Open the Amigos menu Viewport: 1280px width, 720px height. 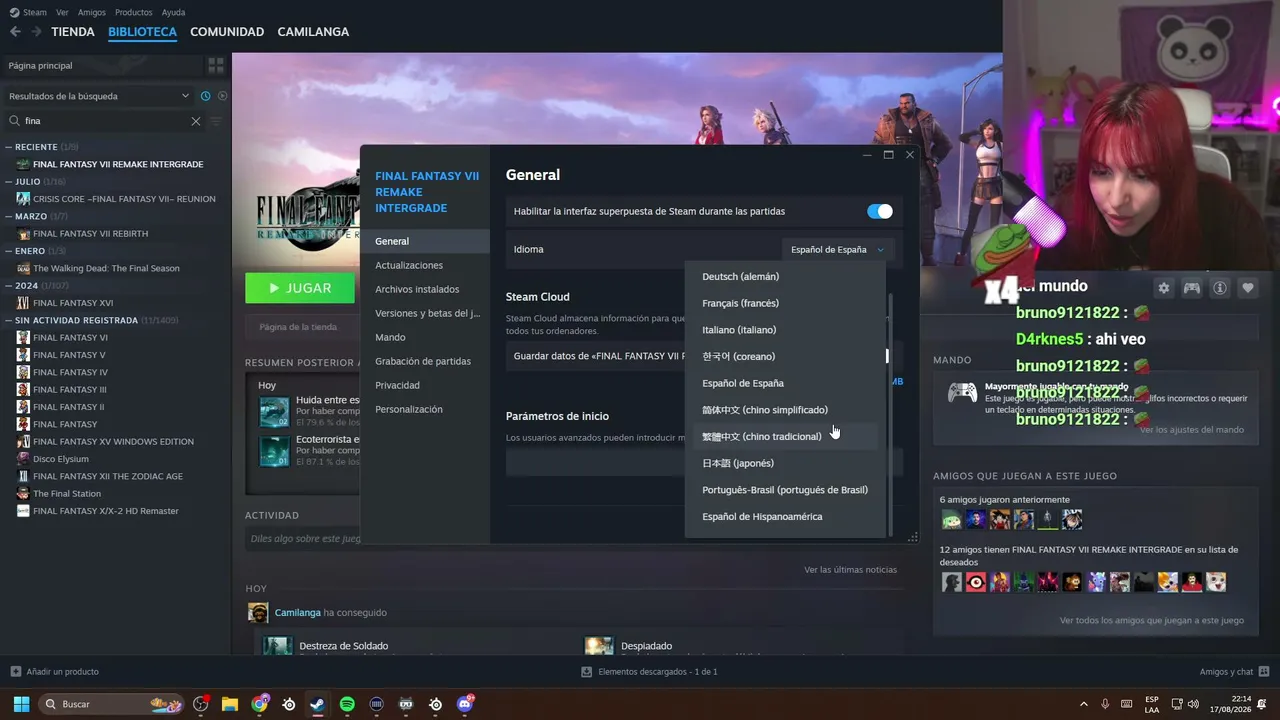tap(92, 12)
